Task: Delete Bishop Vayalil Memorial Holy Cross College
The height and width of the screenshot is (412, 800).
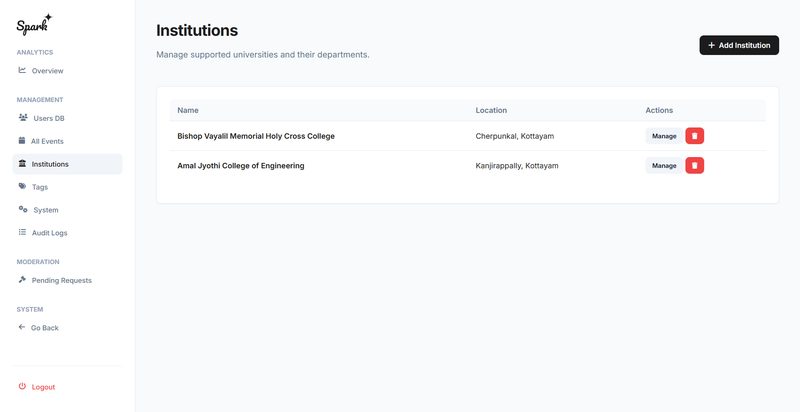Action: [x=694, y=136]
